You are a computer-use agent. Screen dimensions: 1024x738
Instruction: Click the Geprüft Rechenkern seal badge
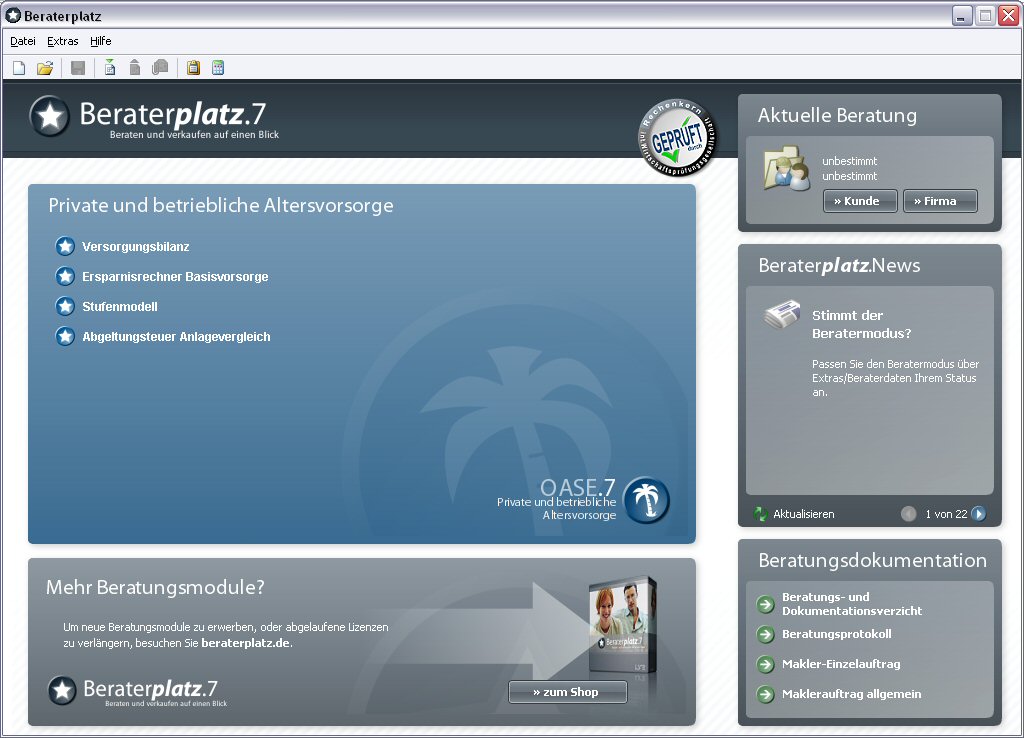click(677, 138)
